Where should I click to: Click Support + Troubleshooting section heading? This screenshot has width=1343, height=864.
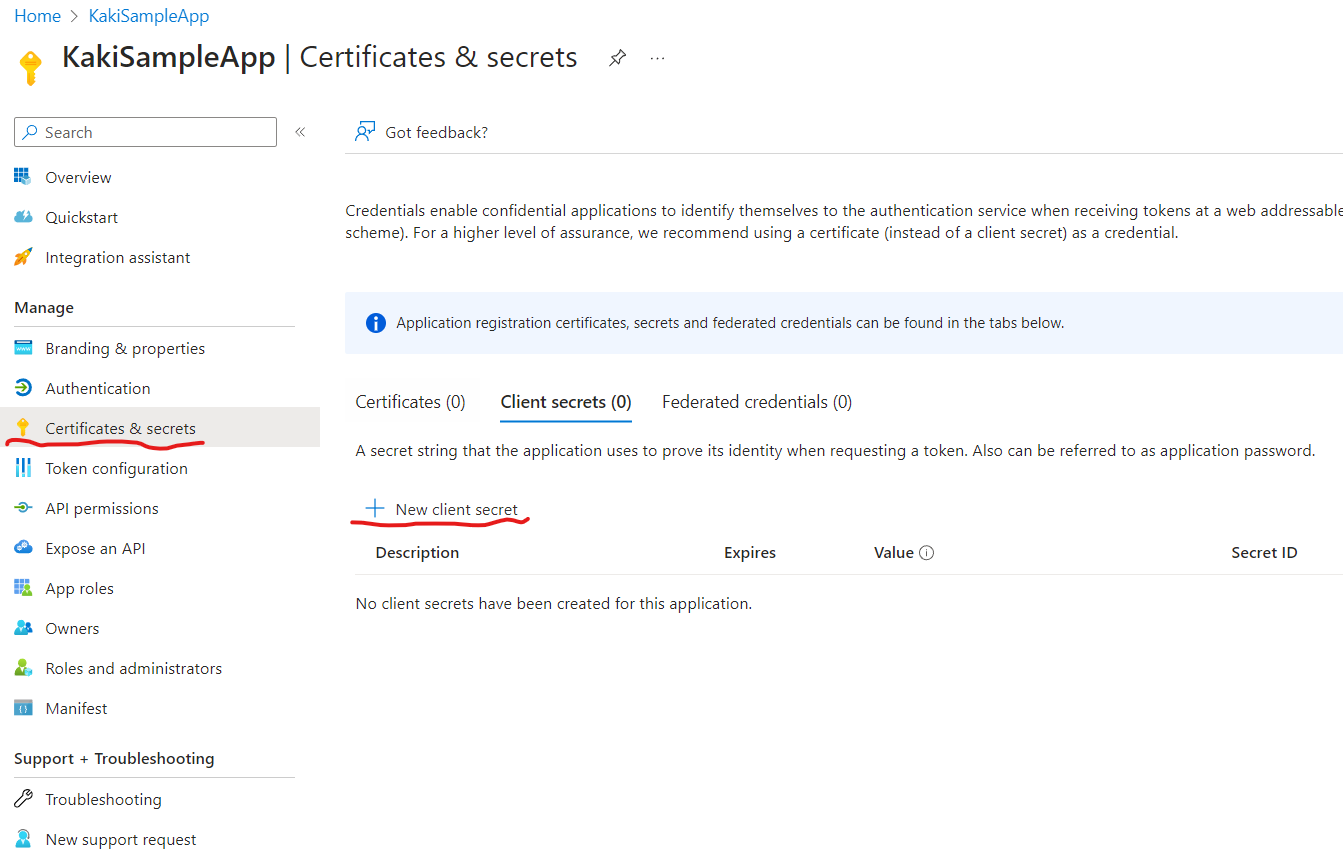tap(114, 759)
